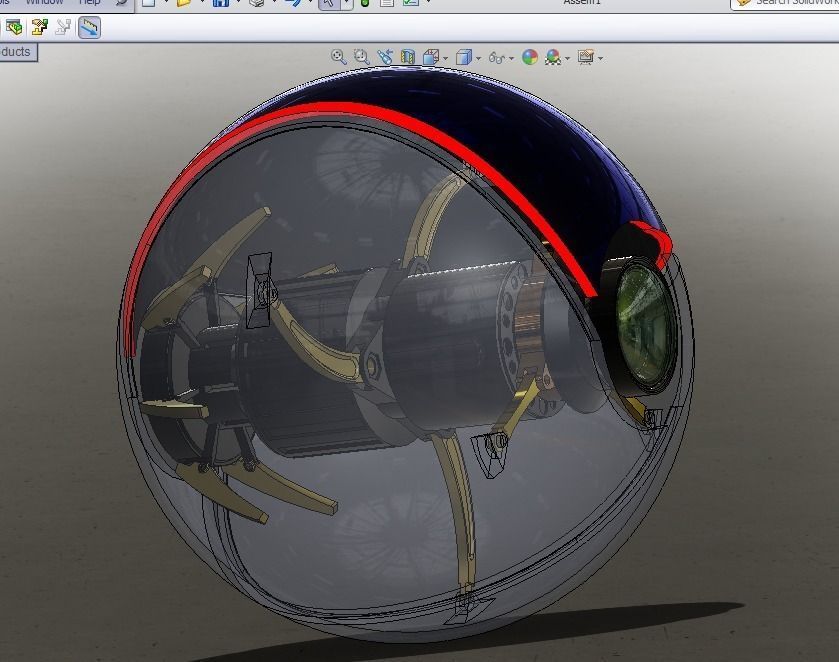Screen dimensions: 839x662
Task: Return to the Previous View
Action: pos(385,57)
